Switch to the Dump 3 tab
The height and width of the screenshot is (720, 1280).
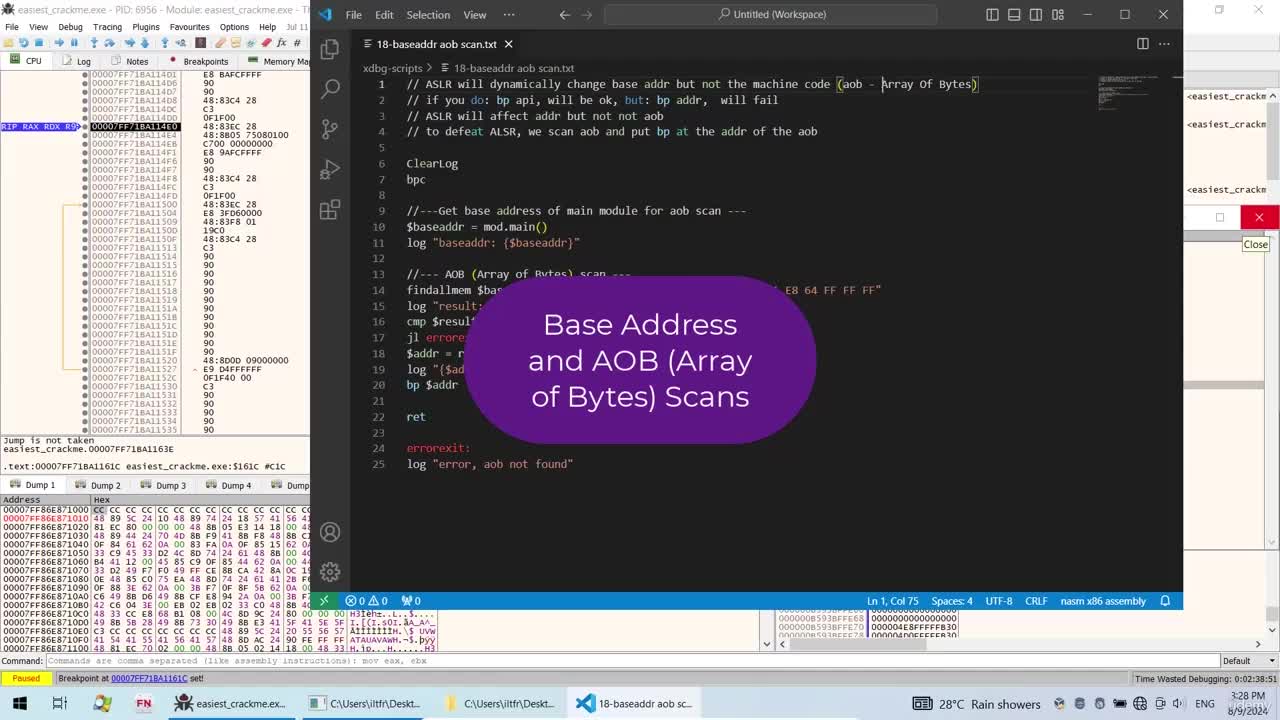164,485
